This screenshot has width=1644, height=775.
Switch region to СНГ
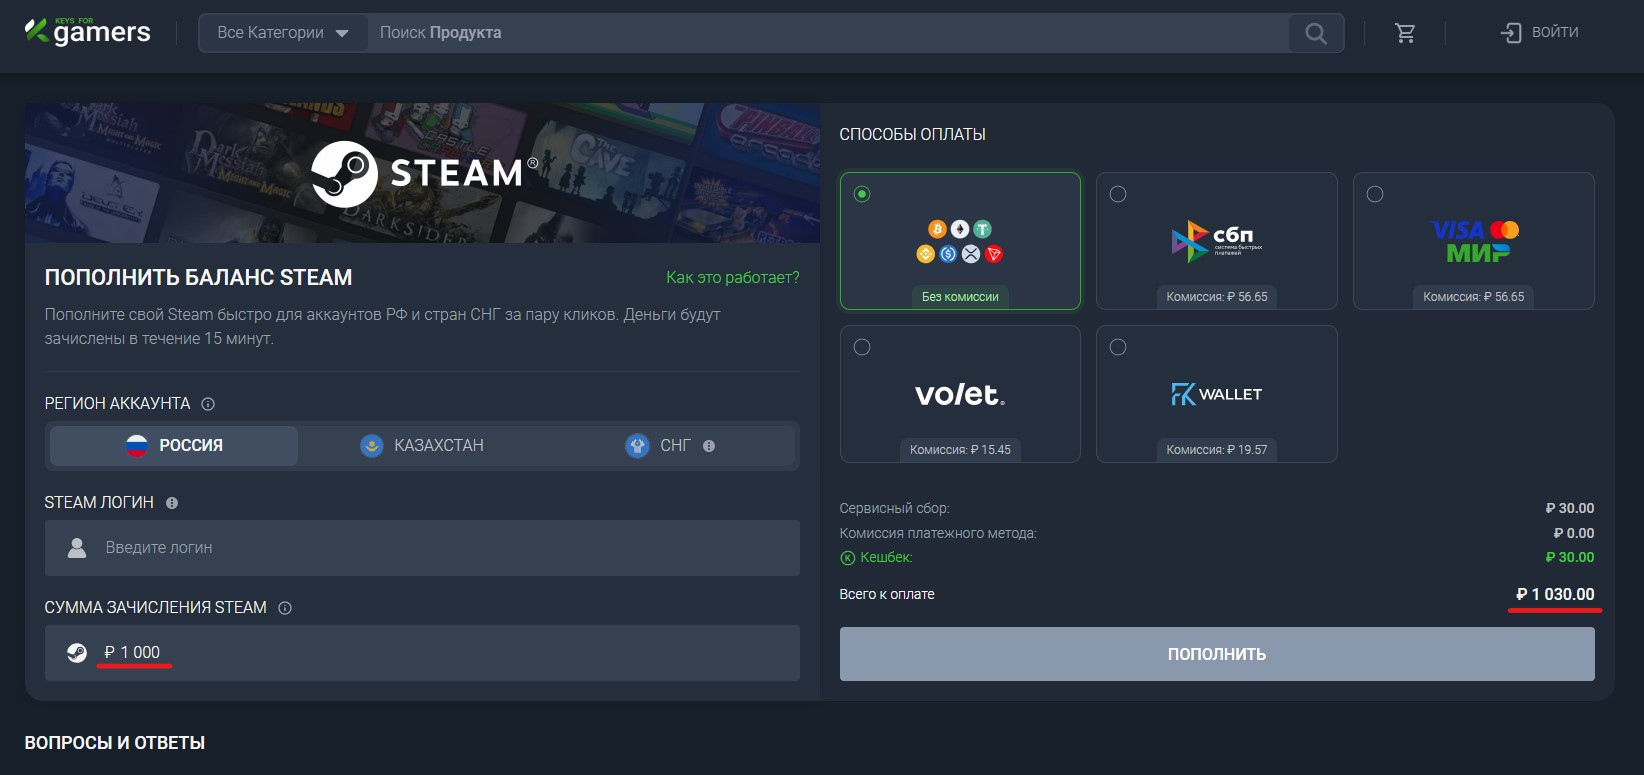(670, 446)
